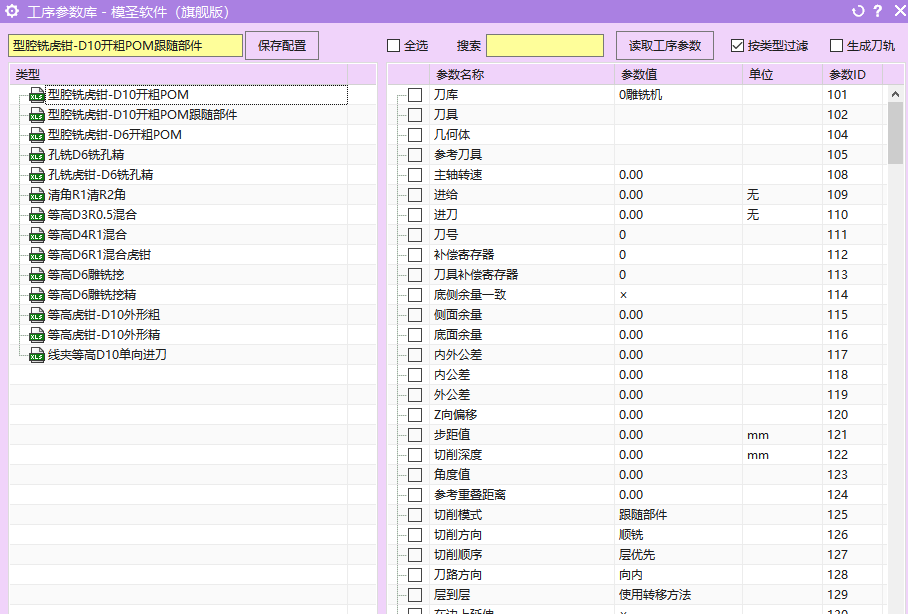Click XLS icon beside 型腔铣虎钳-D10开粗POM

pyautogui.click(x=36, y=95)
